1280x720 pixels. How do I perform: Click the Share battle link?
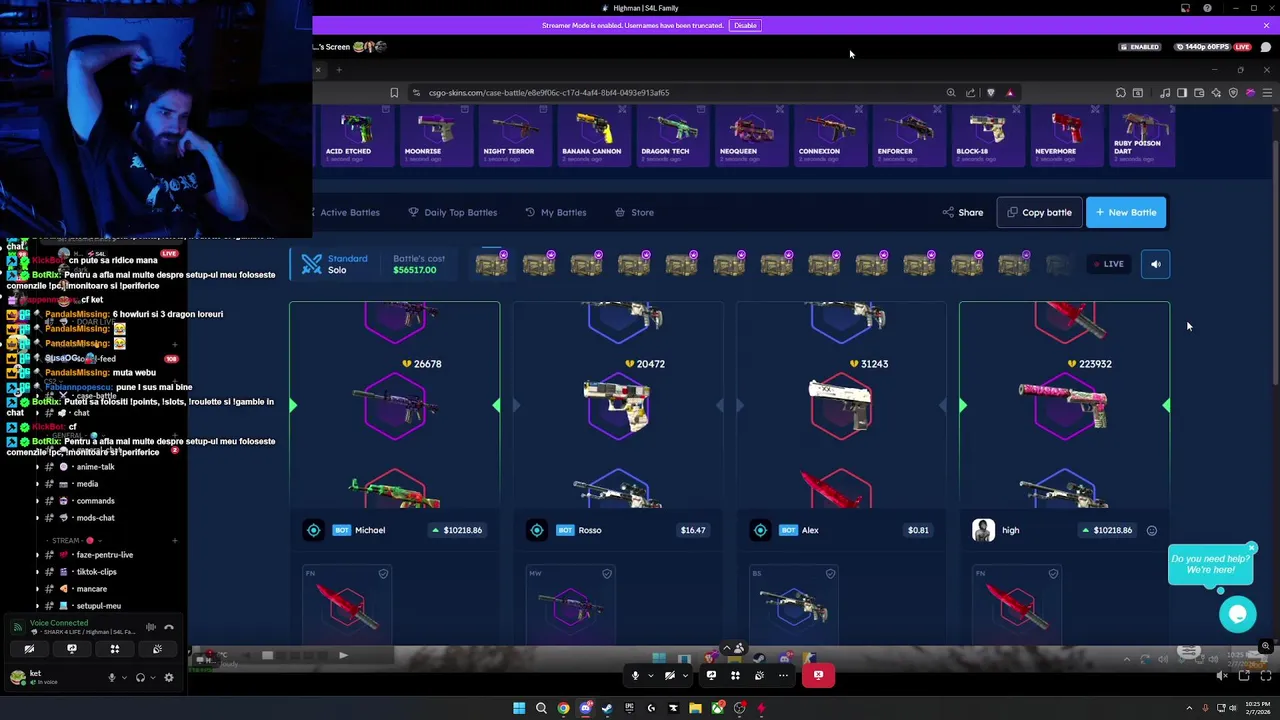pos(963,212)
